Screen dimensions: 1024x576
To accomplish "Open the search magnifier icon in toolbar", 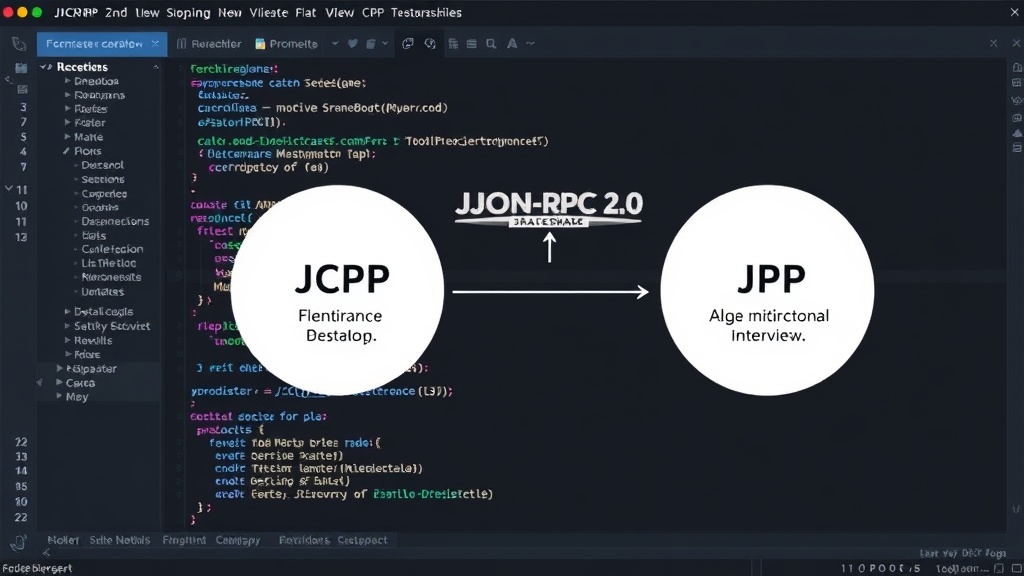I will (x=491, y=44).
